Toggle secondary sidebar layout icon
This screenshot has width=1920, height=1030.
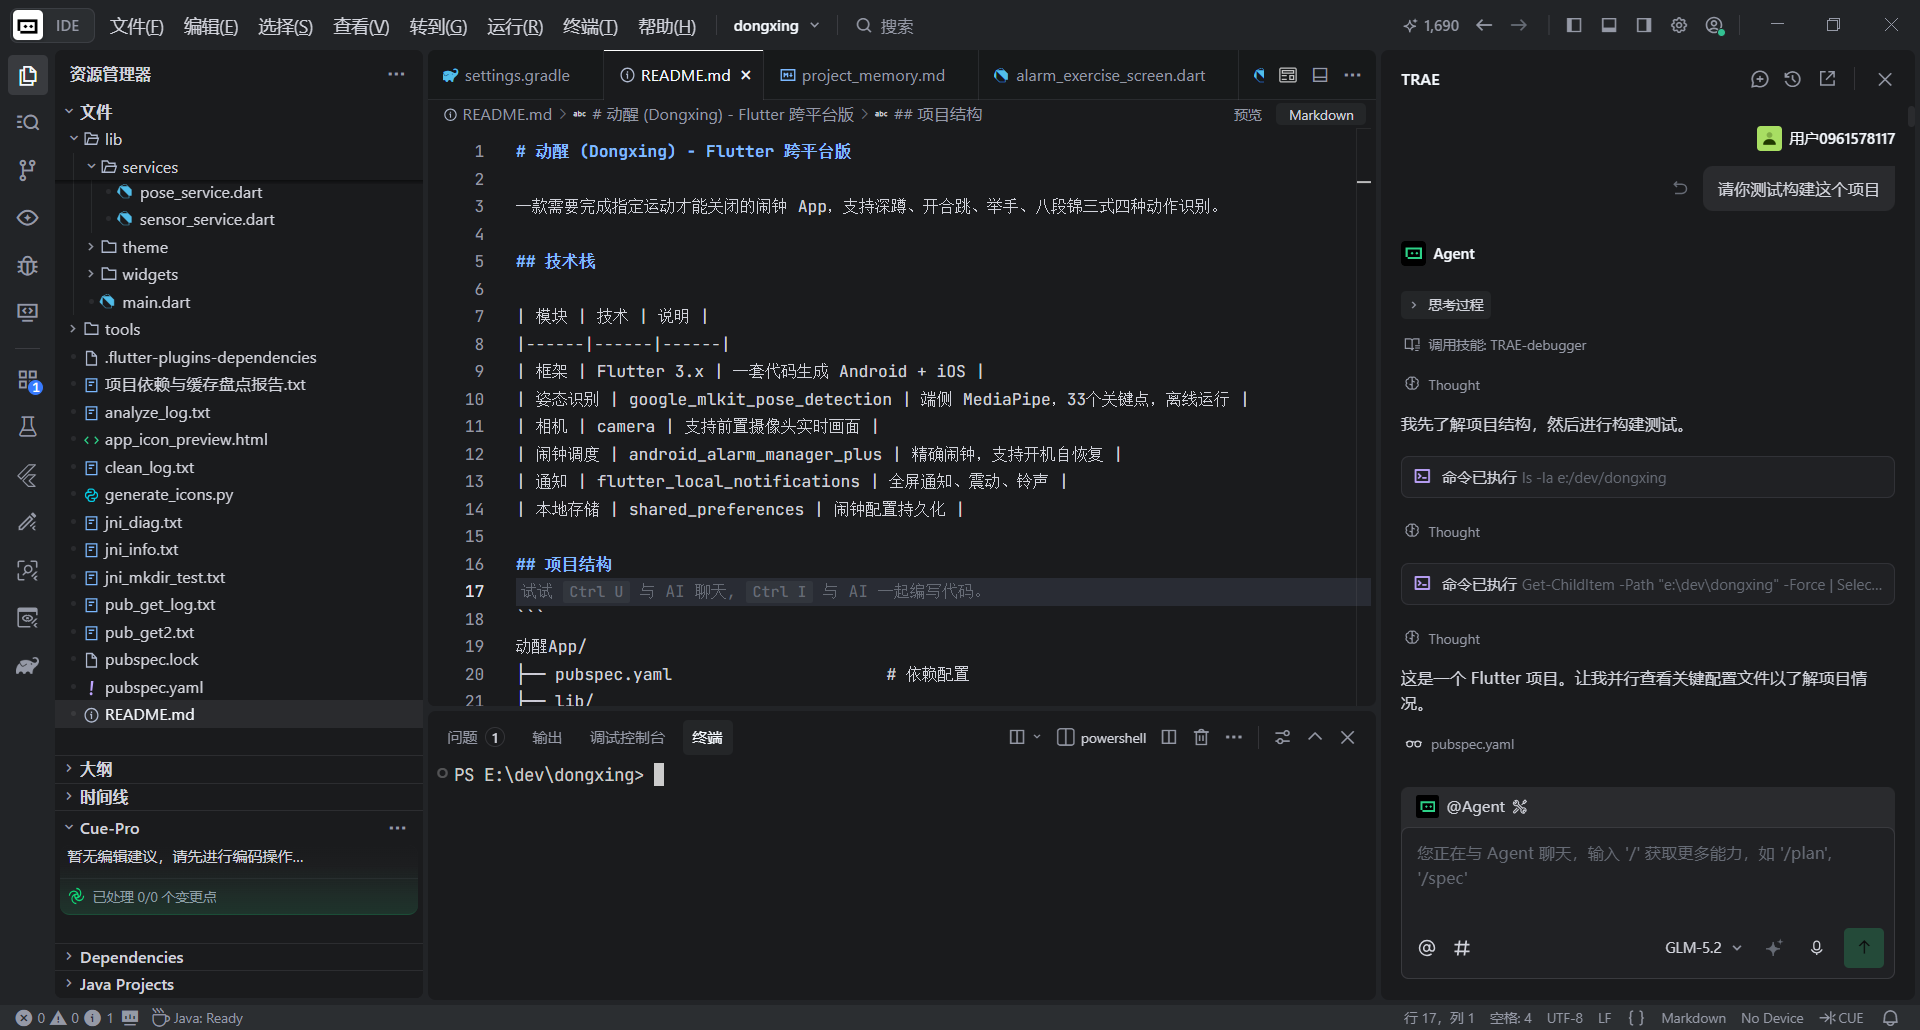(1644, 25)
